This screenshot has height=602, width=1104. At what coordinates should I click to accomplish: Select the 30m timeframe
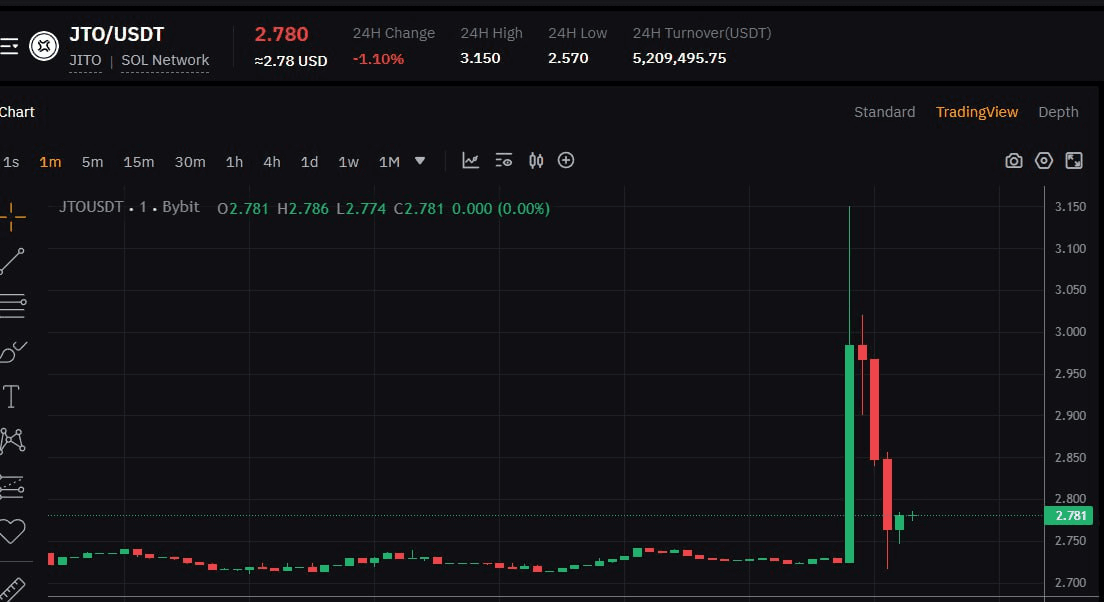[190, 162]
